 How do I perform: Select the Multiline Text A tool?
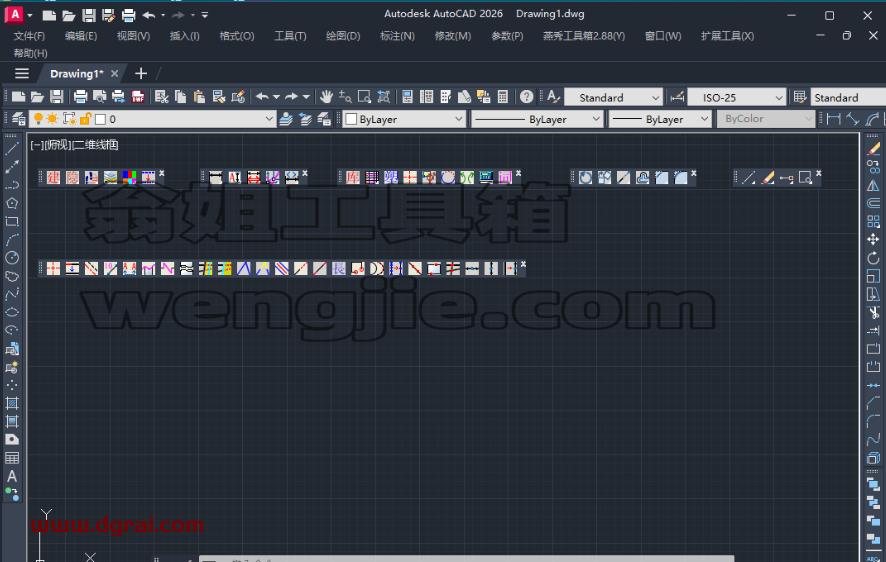12,476
